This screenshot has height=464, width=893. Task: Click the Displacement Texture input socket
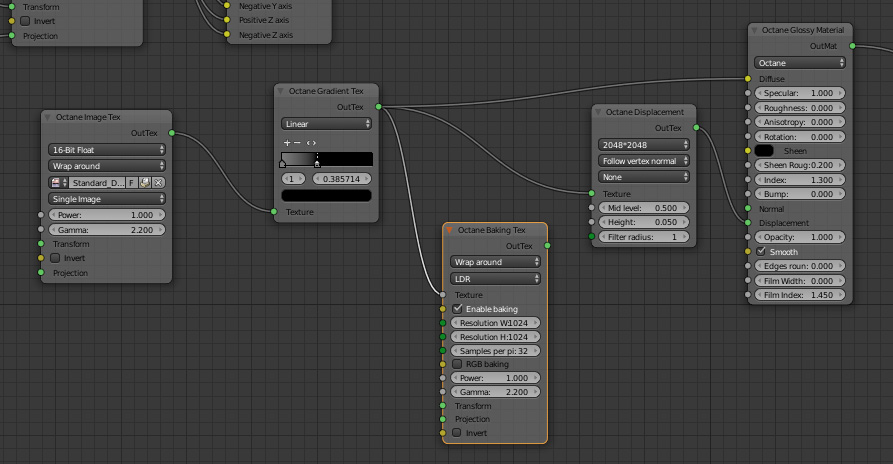pyautogui.click(x=592, y=194)
